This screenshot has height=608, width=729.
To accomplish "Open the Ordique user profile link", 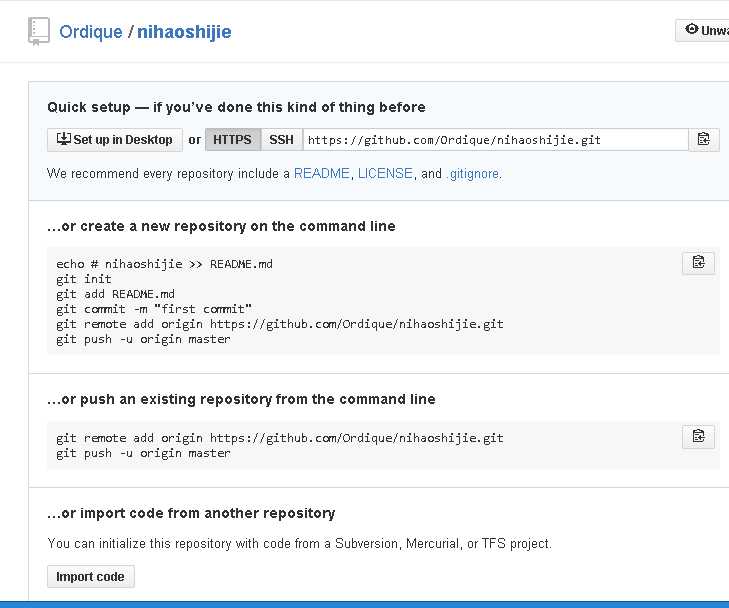I will (91, 32).
